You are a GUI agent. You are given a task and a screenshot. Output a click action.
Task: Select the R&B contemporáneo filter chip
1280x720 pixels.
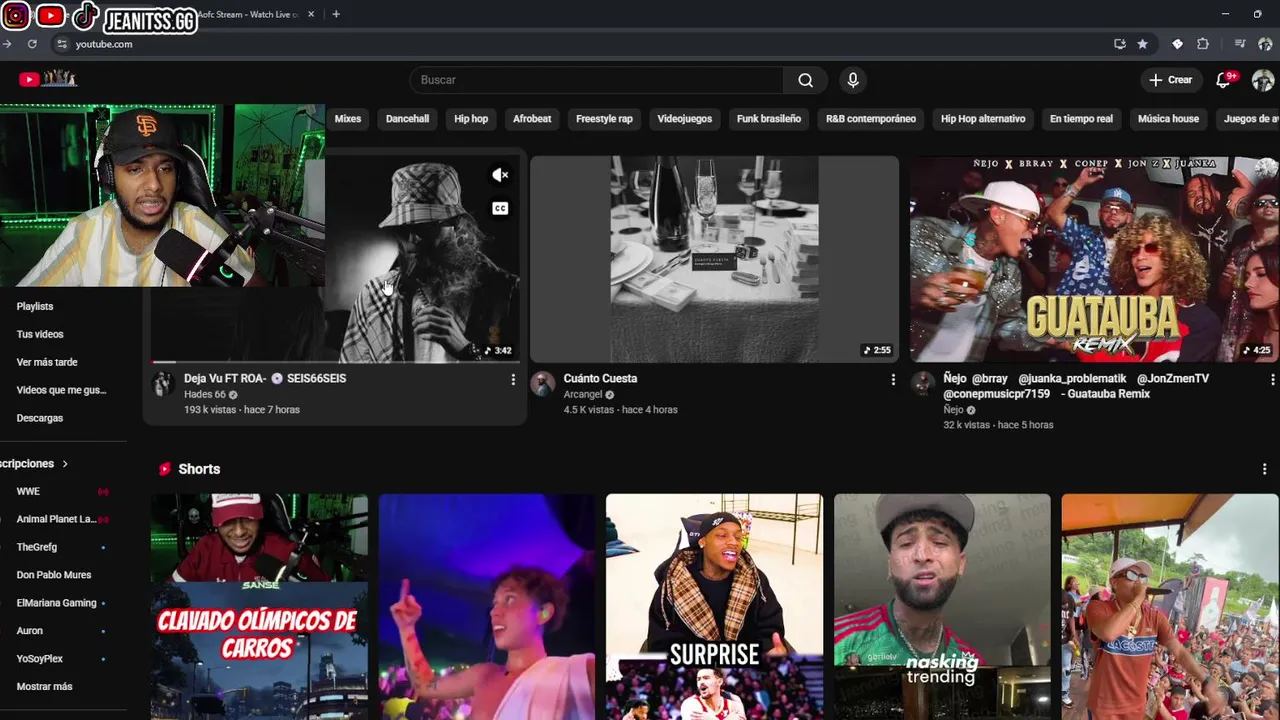click(x=871, y=119)
